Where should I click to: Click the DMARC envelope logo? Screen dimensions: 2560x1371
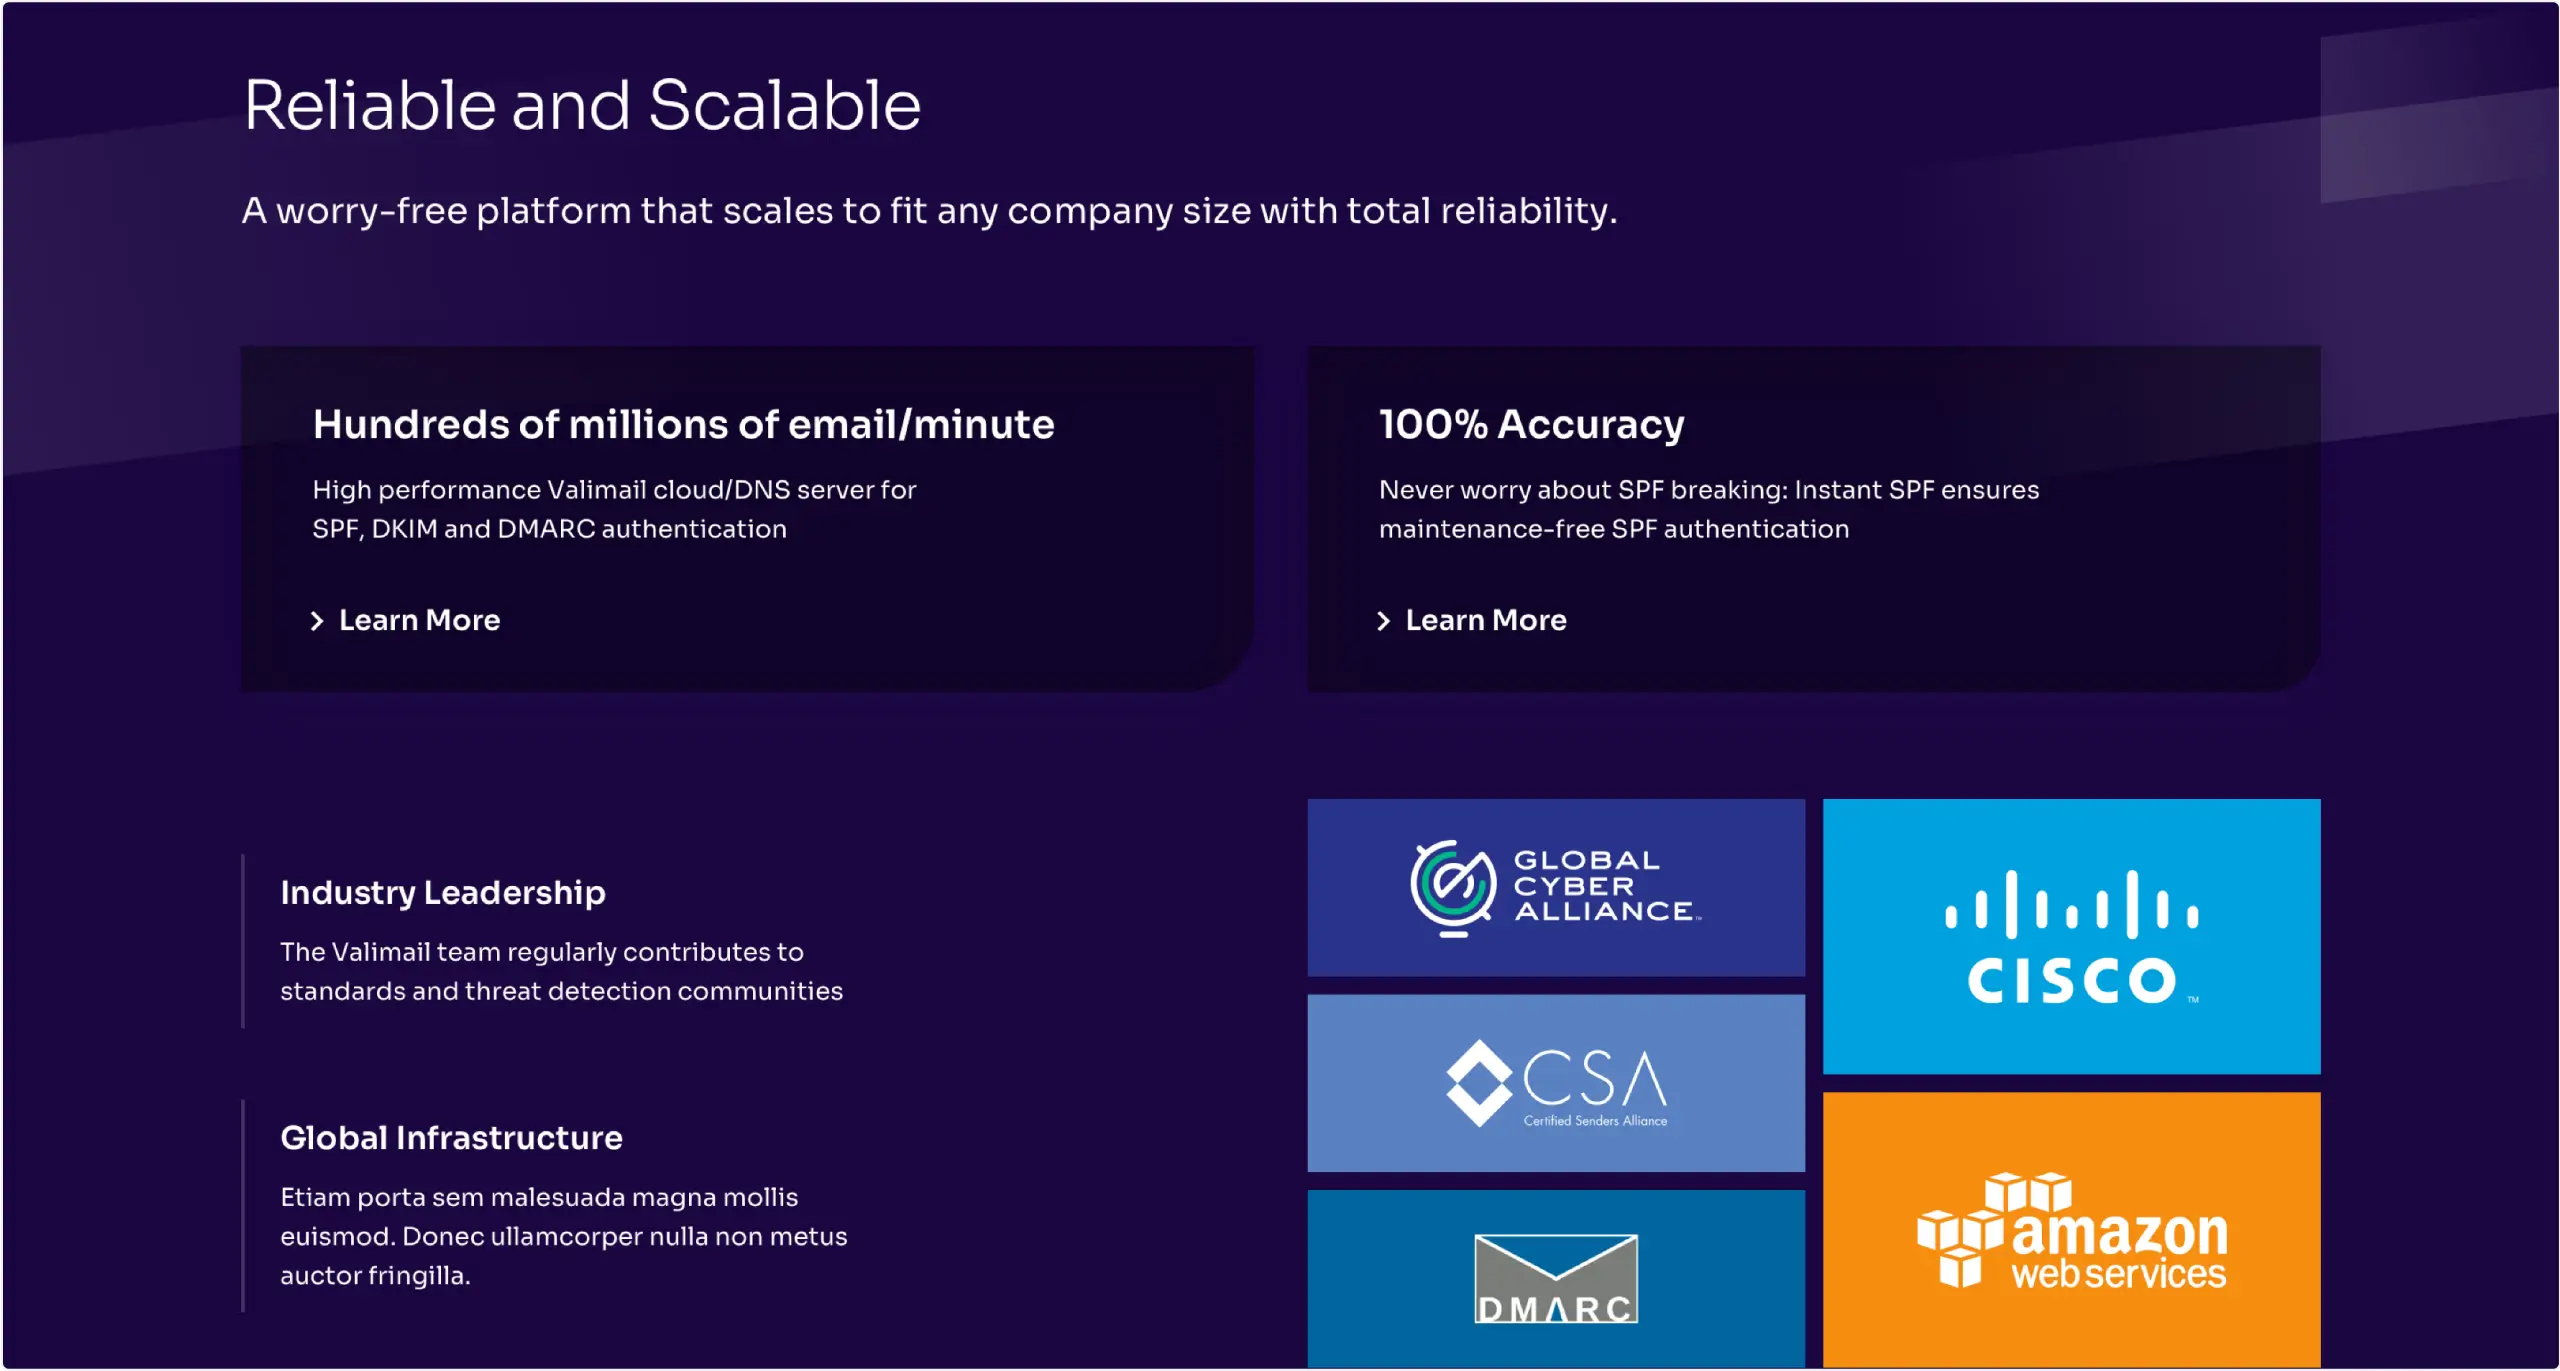(x=1556, y=1279)
